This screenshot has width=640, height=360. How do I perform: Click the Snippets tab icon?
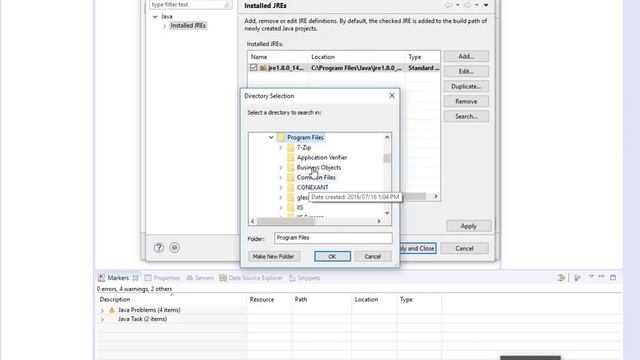click(x=292, y=278)
